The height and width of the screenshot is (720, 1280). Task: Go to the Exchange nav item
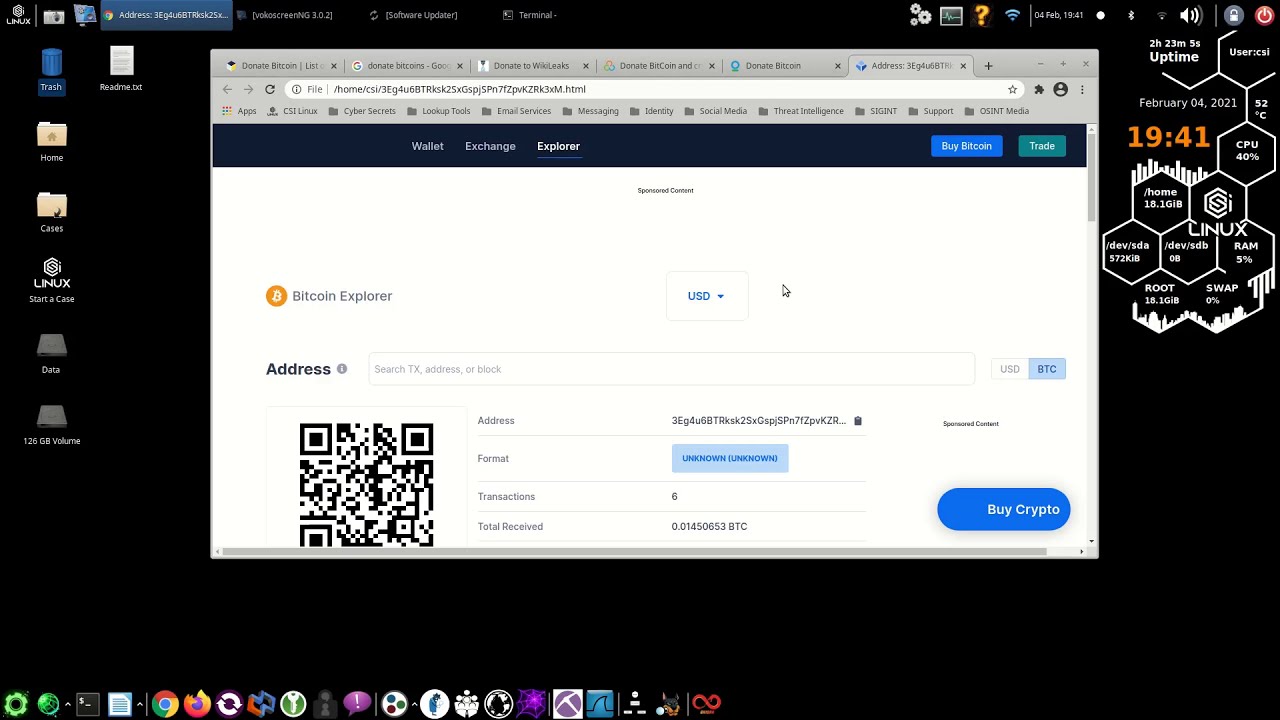(x=490, y=146)
